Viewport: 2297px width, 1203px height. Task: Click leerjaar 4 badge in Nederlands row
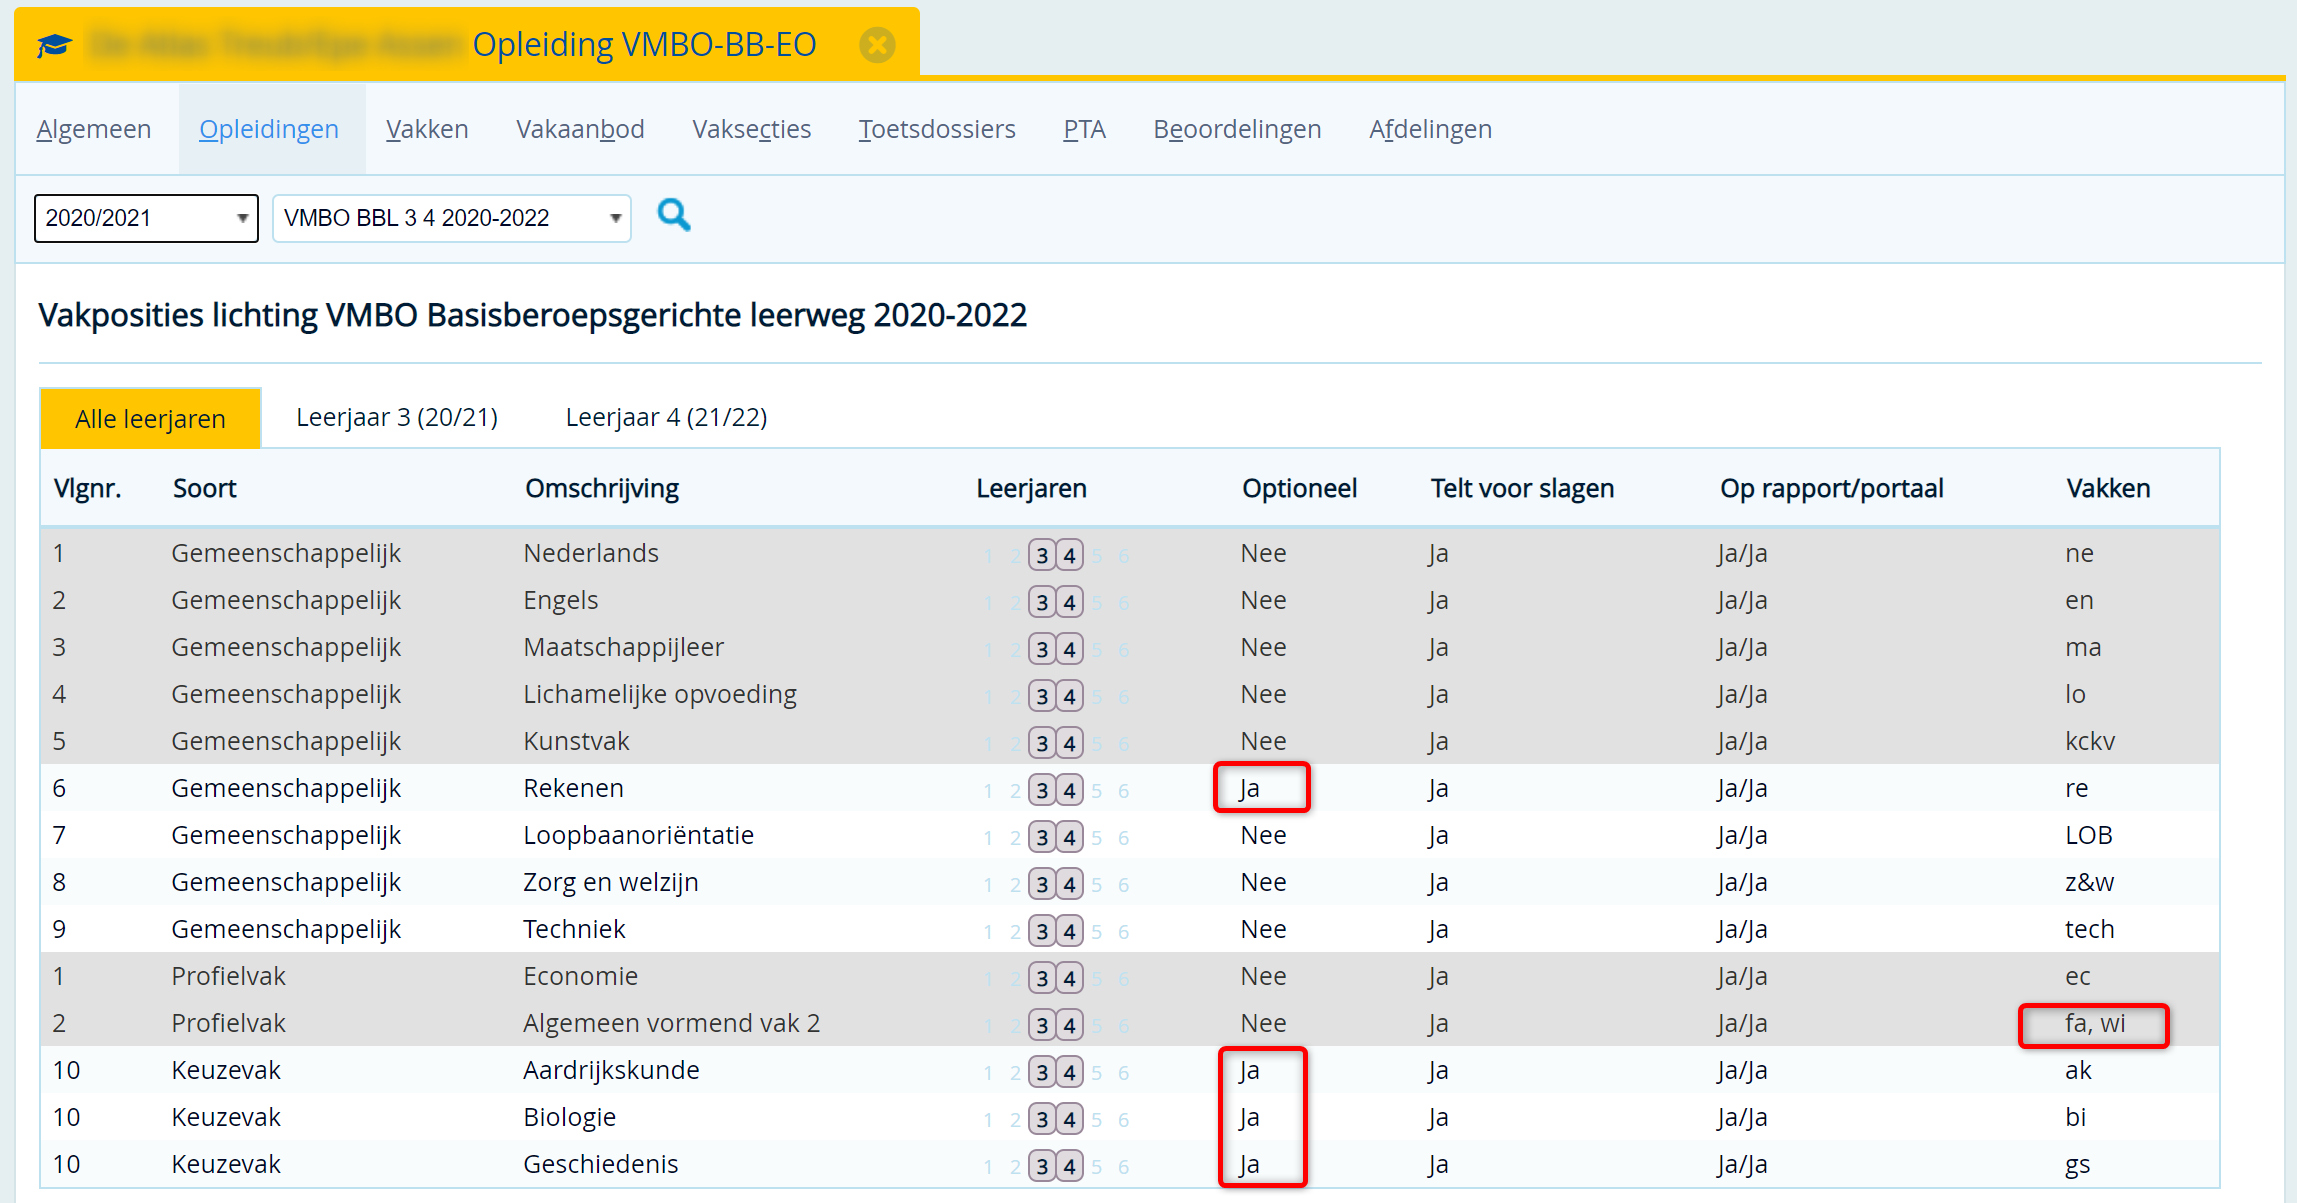click(x=1070, y=555)
